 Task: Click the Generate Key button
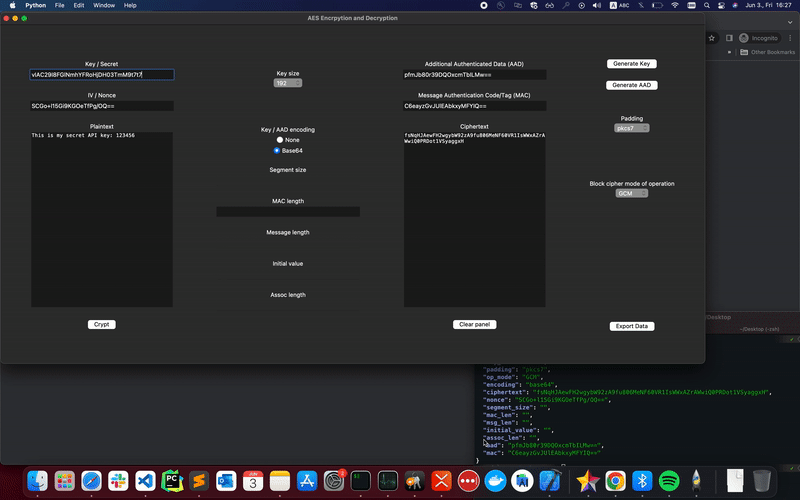[x=632, y=64]
